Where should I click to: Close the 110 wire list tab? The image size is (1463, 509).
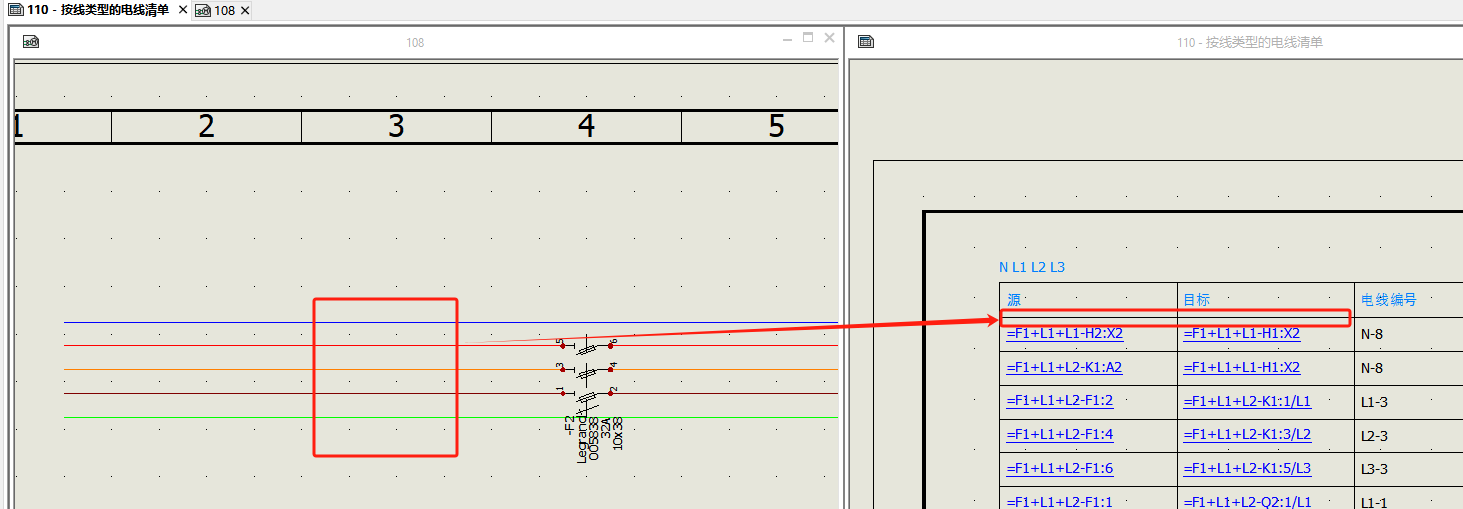click(181, 10)
